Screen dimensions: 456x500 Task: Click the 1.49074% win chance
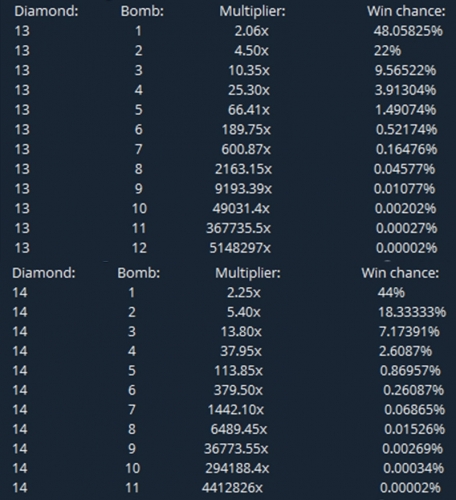coord(406,110)
